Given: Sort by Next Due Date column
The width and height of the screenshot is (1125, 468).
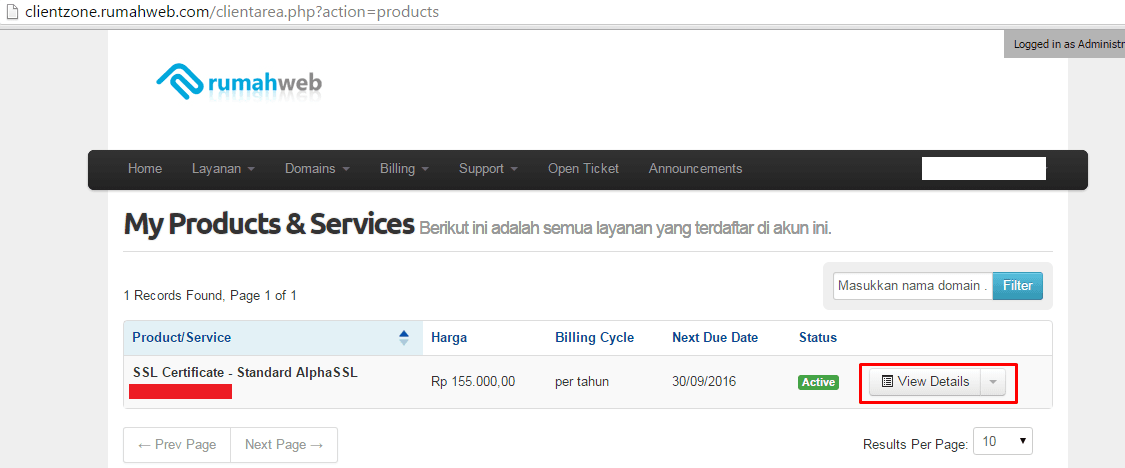Looking at the screenshot, I should tap(715, 337).
